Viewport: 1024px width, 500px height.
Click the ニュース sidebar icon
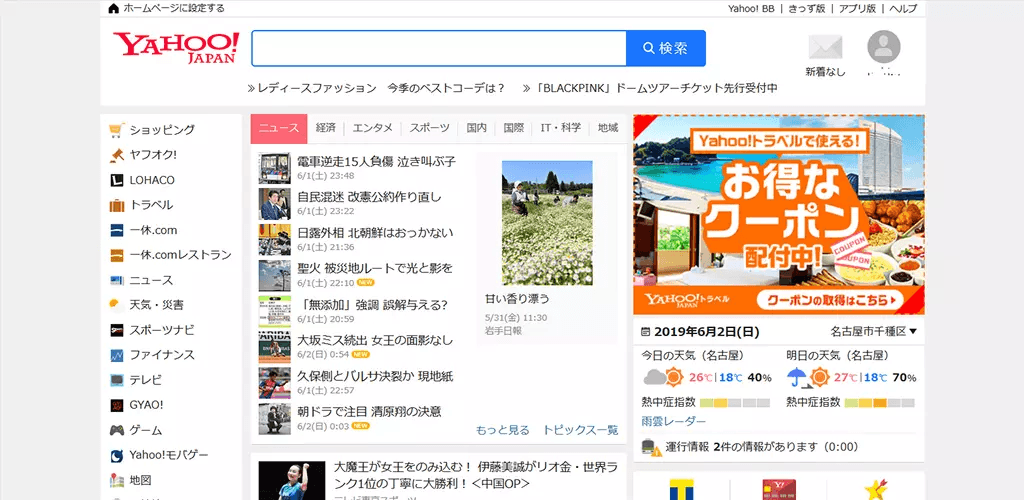(x=117, y=280)
